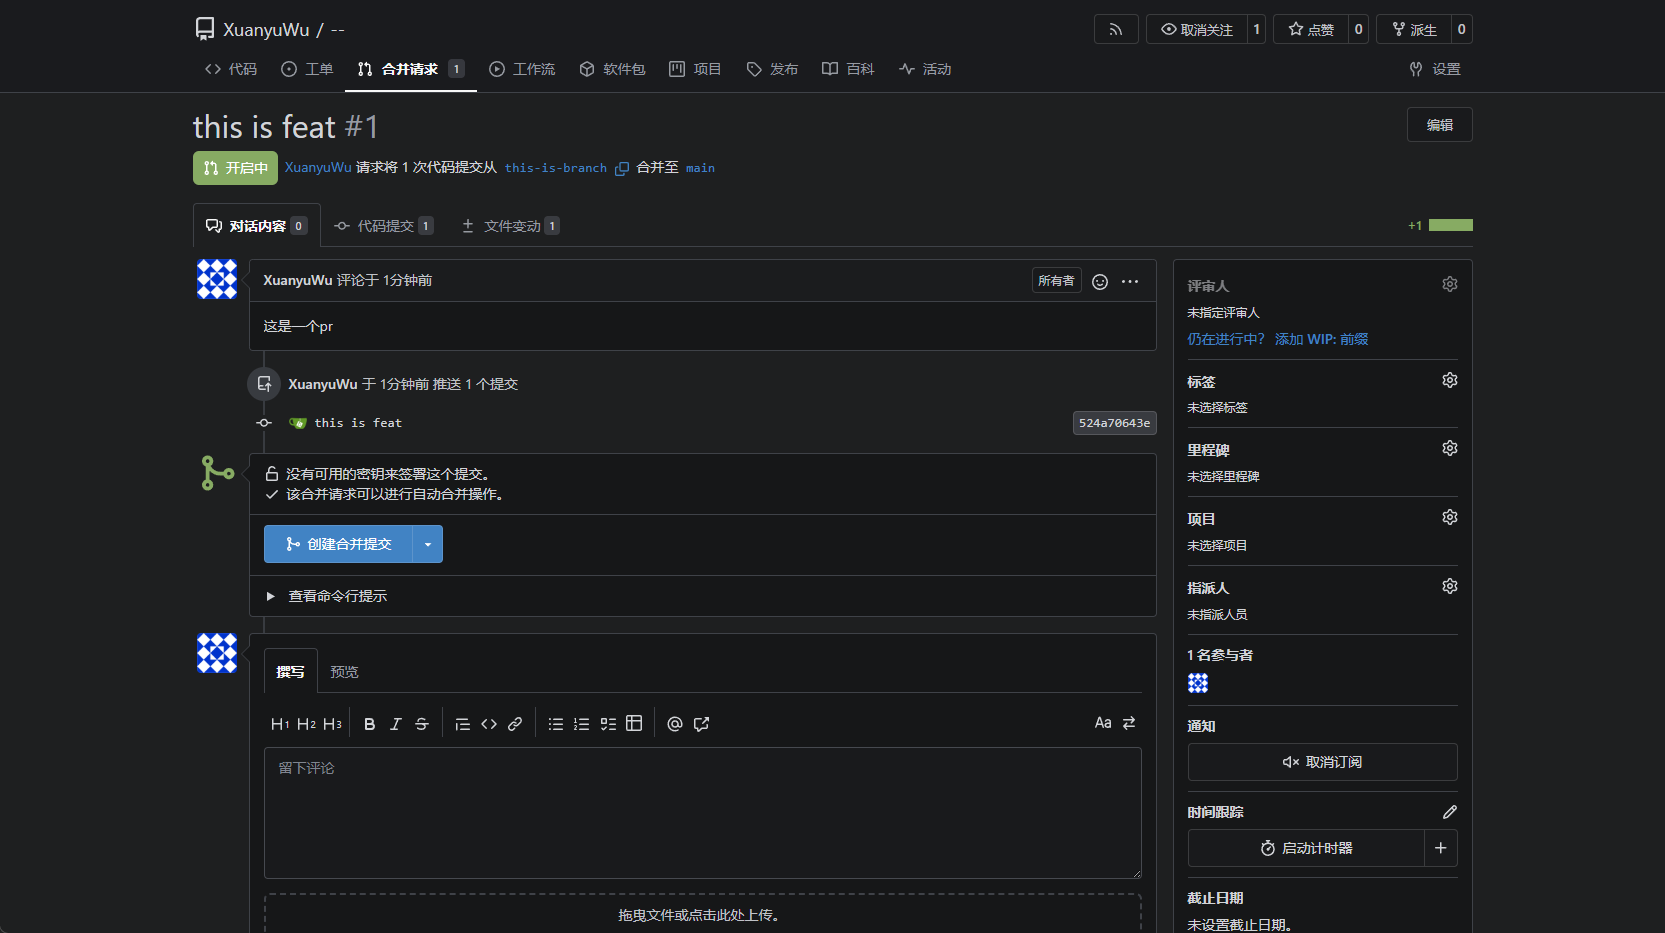Insert a link in comment editor

tap(514, 724)
